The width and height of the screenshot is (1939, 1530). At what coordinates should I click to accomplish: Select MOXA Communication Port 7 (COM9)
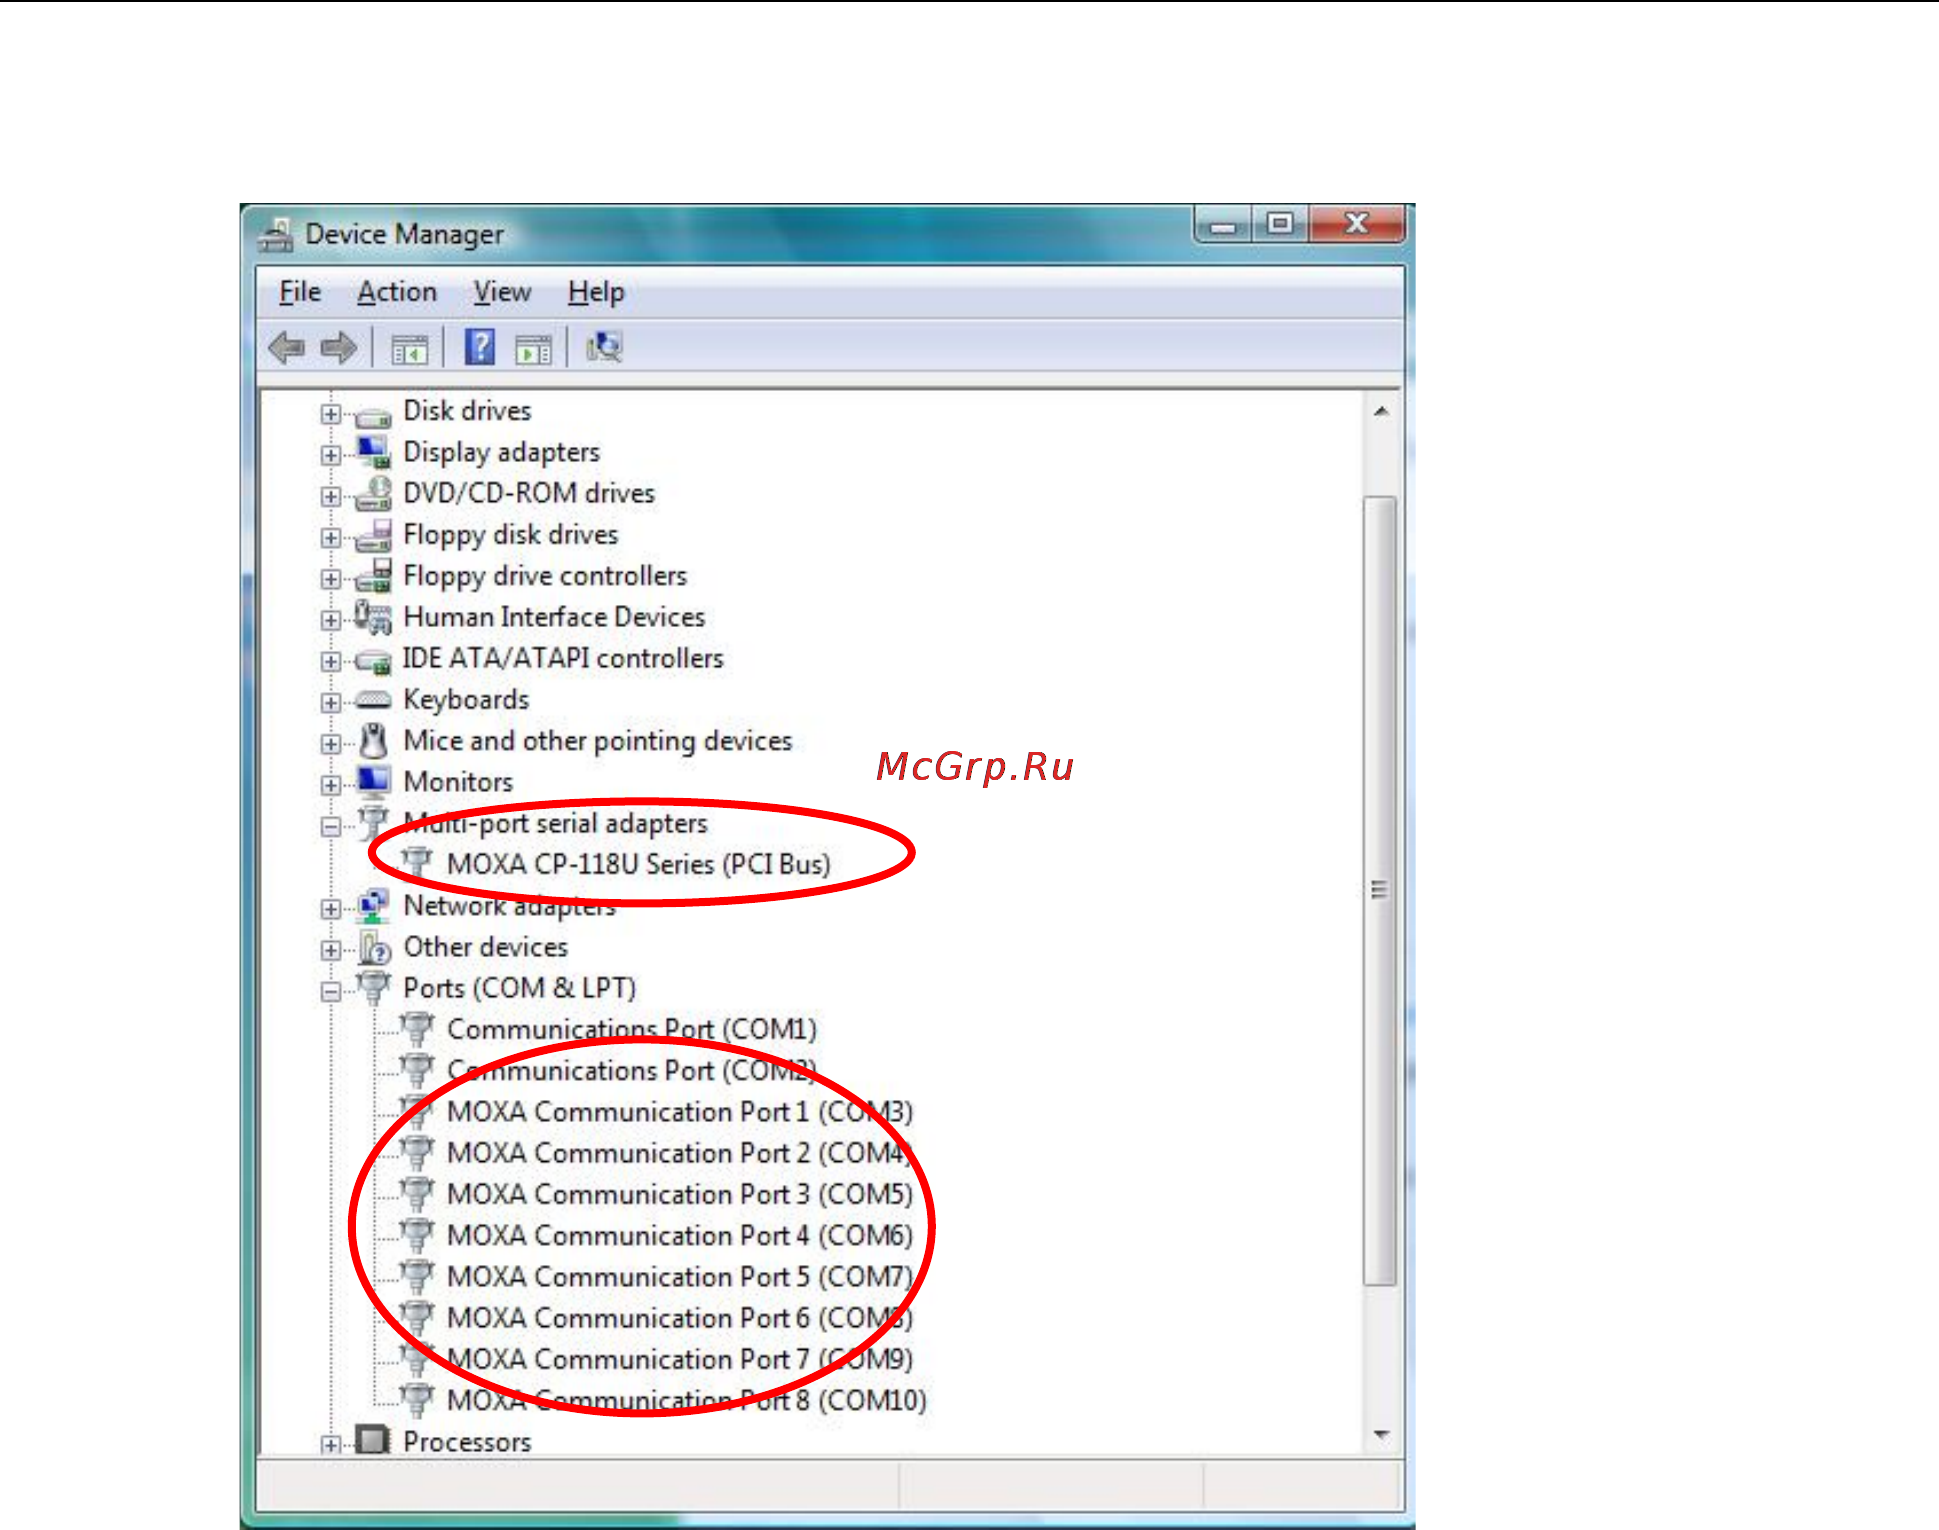pyautogui.click(x=680, y=1359)
